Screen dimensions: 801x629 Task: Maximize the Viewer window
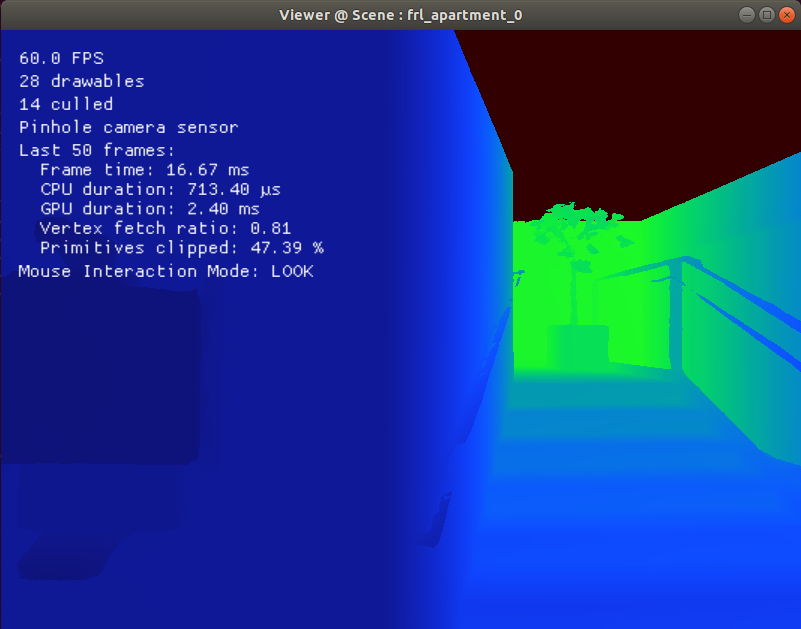tap(765, 14)
